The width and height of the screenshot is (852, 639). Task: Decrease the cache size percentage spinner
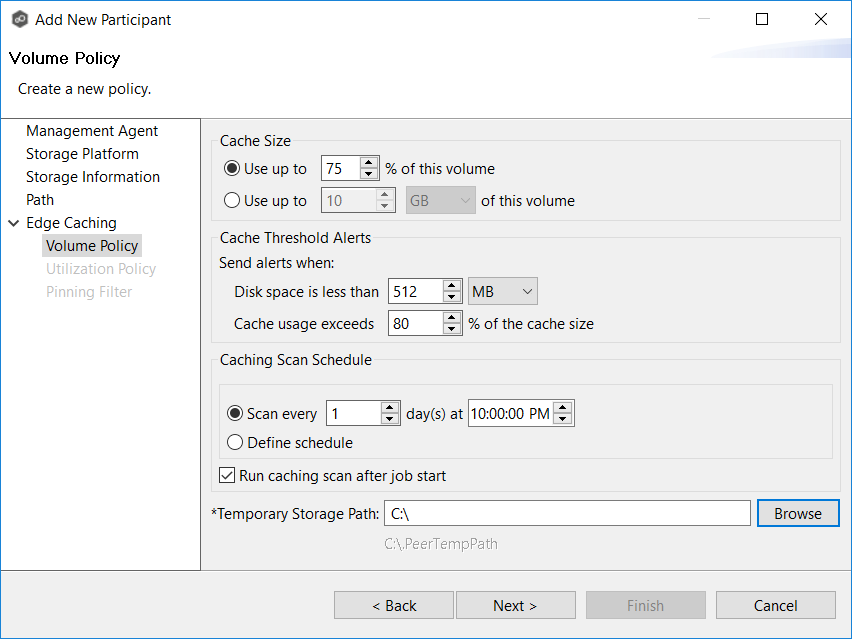368,174
